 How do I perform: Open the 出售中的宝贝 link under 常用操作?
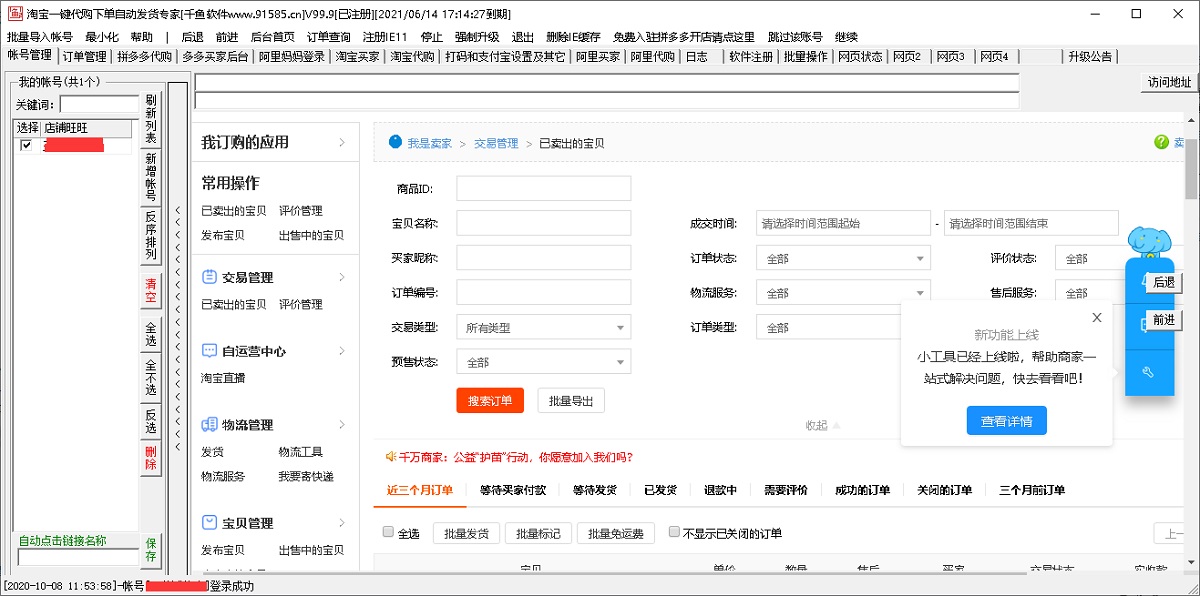coord(311,235)
